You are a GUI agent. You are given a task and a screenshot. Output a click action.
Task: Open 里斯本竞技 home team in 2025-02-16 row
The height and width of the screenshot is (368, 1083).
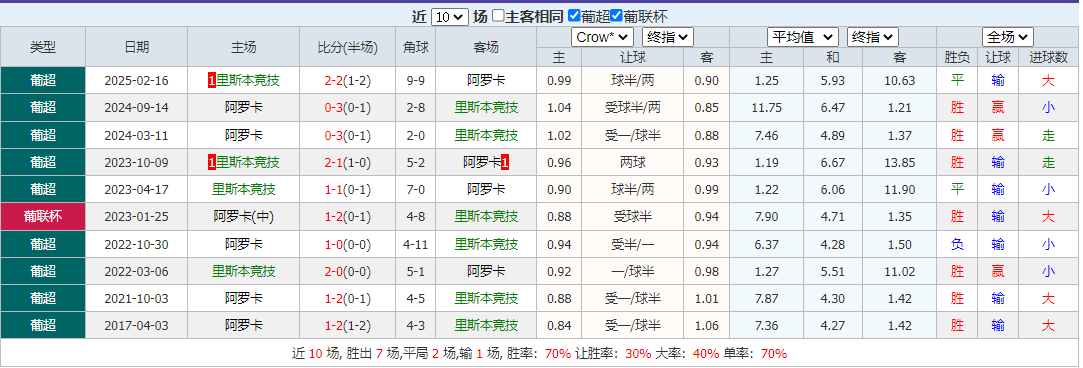tap(248, 81)
